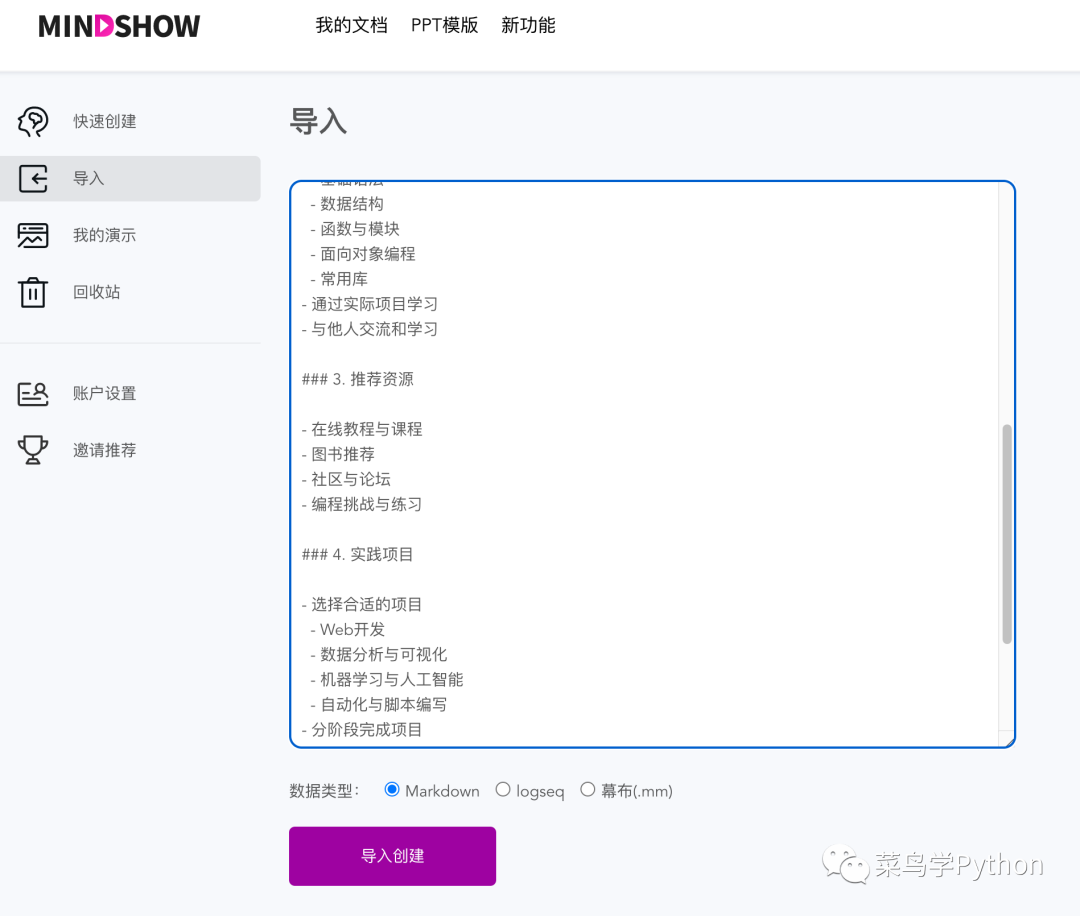Click the line '- 函数与模块'
Screen dimensions: 1080x916
(354, 229)
